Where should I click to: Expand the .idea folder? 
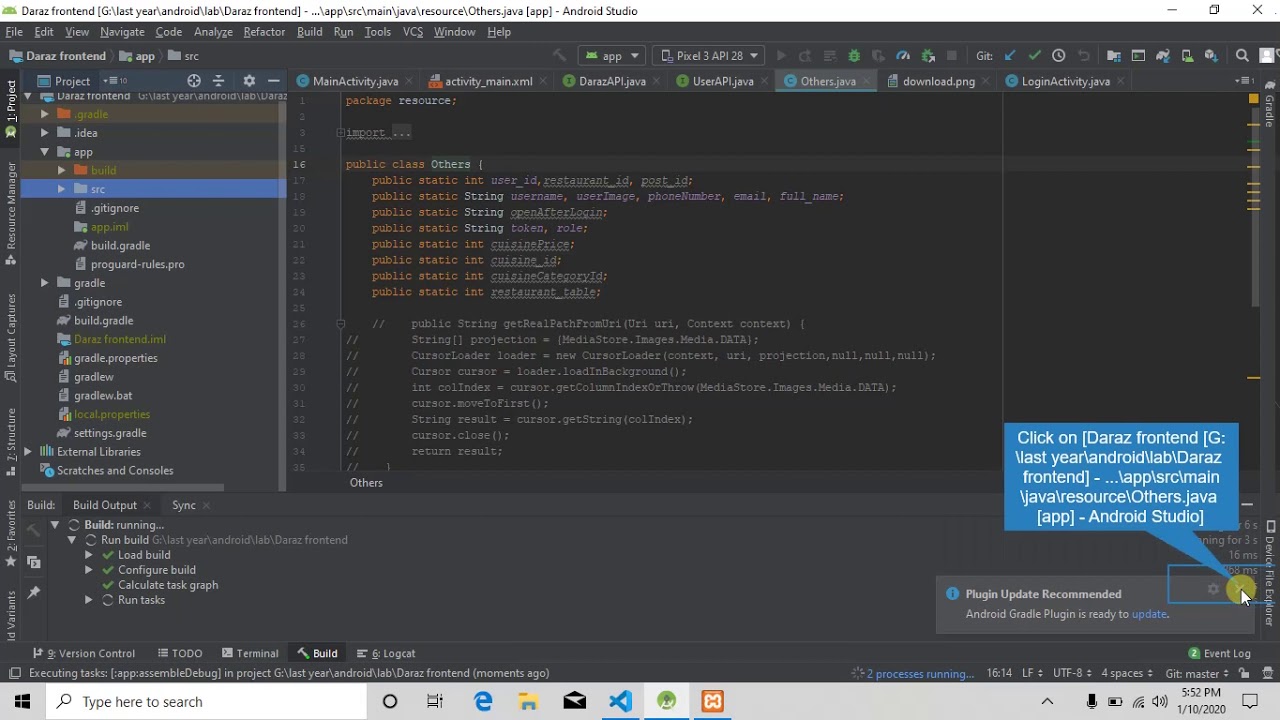pos(45,133)
